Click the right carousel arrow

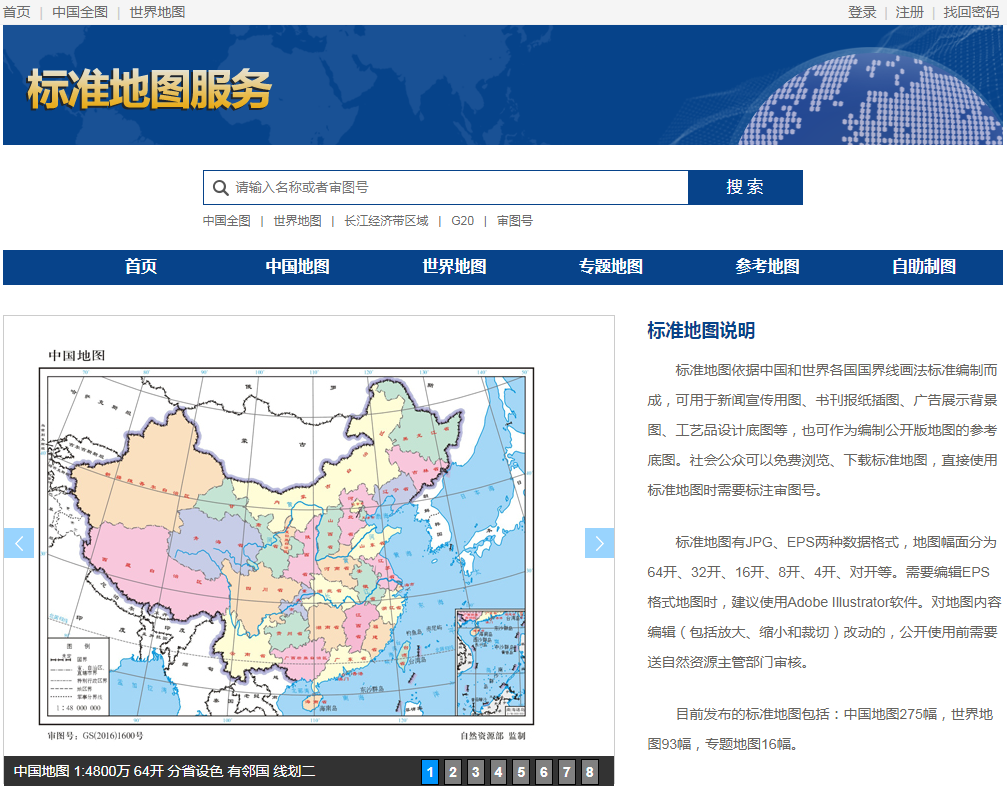(599, 543)
